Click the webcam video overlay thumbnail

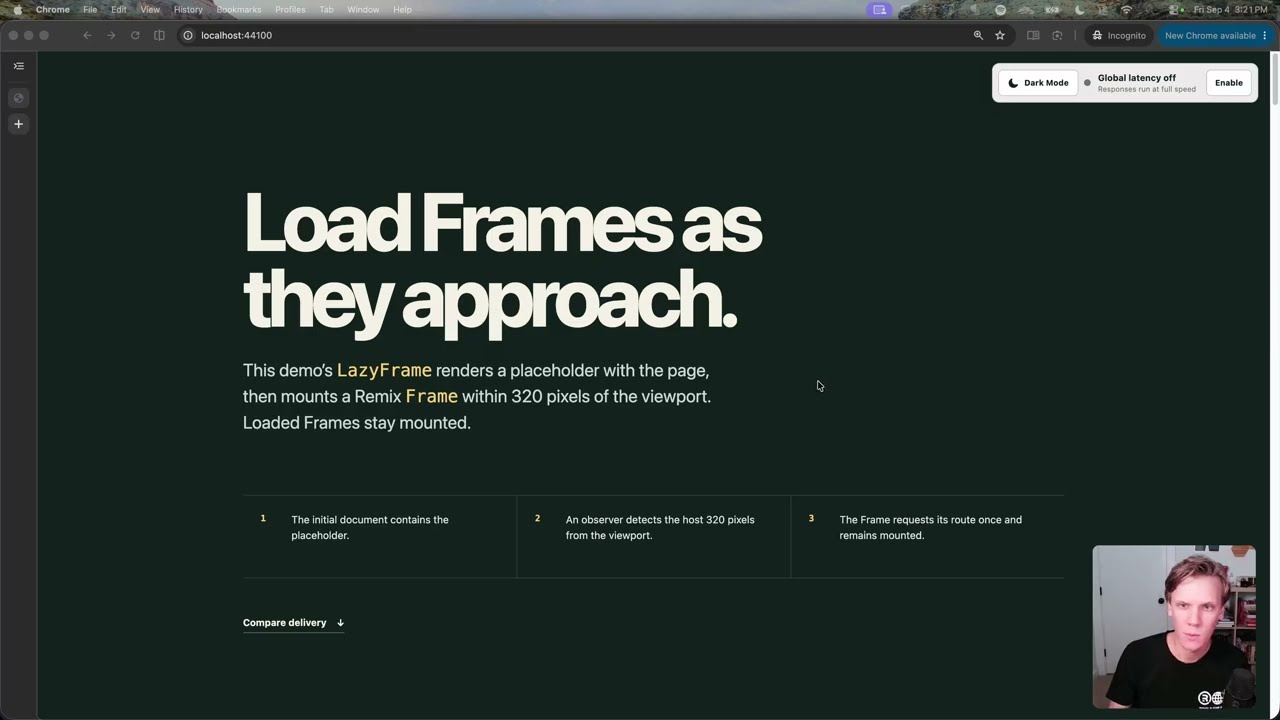pyautogui.click(x=1174, y=627)
